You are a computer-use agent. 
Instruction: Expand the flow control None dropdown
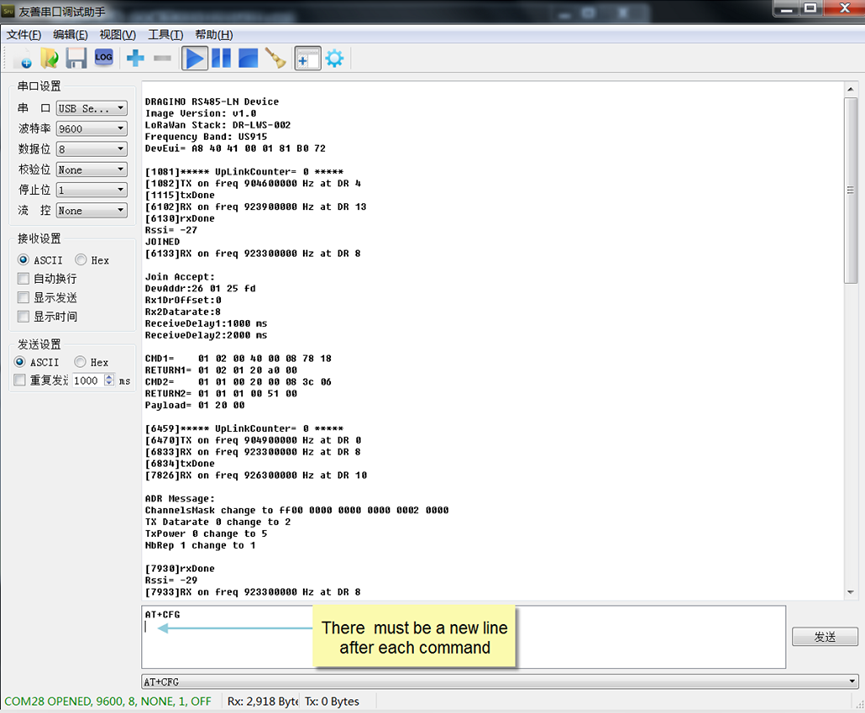(x=92, y=210)
